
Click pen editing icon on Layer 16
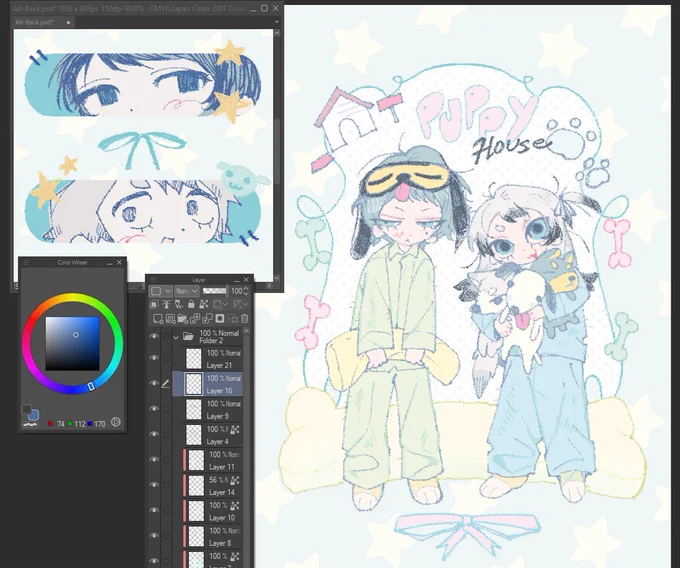pos(166,384)
